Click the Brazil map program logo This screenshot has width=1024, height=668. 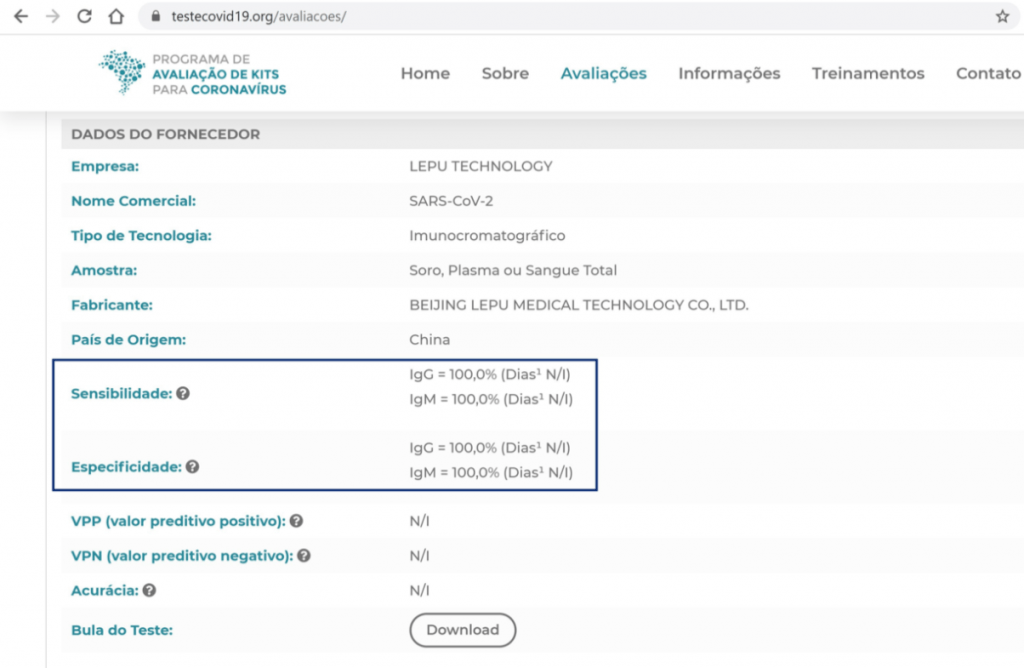122,72
